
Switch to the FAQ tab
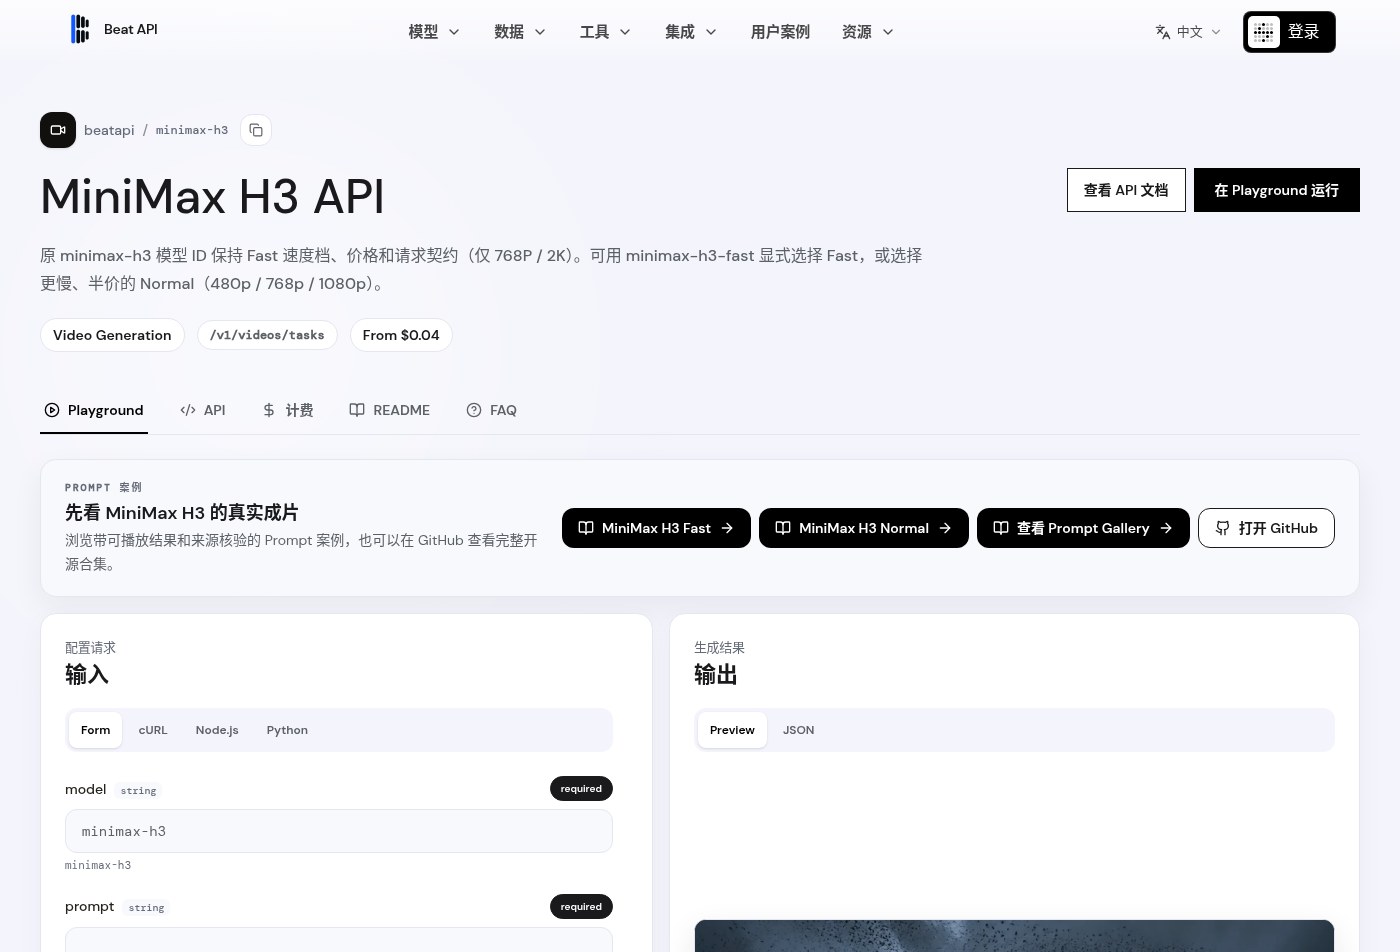(x=492, y=410)
